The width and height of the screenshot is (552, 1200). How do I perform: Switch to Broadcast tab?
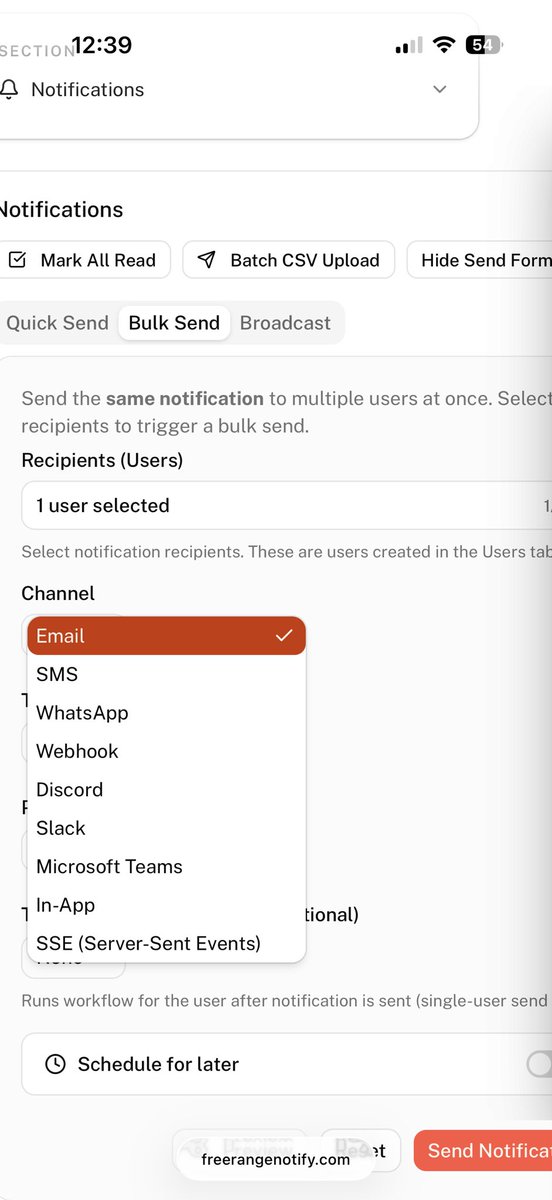285,323
